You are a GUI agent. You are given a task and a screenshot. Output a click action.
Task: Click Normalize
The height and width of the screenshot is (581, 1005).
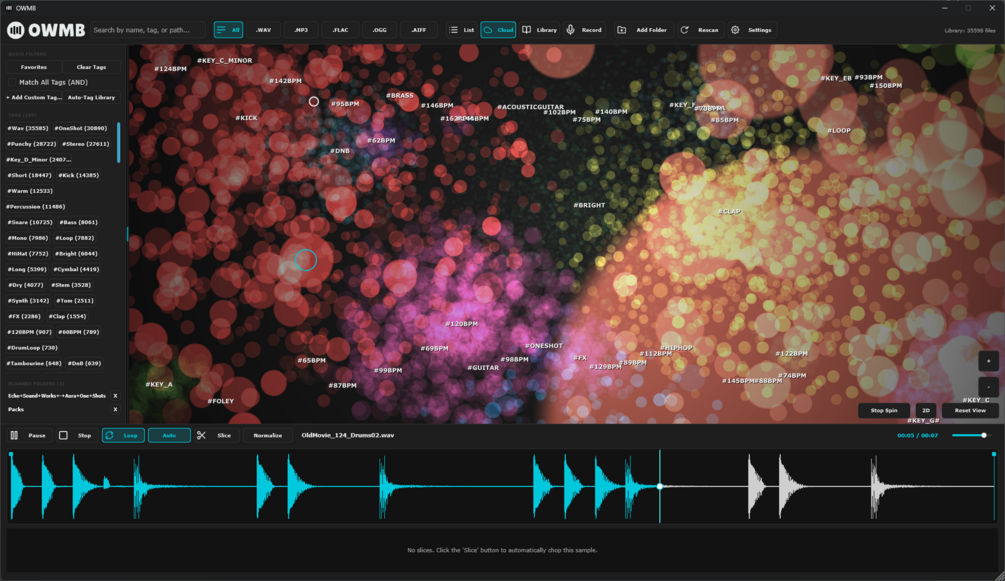click(x=267, y=435)
